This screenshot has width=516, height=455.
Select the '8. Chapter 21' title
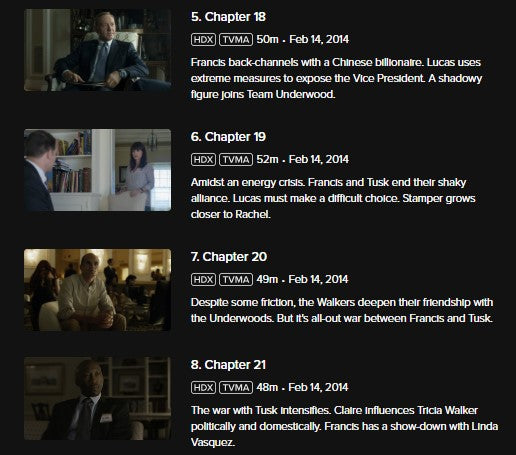[228, 365]
